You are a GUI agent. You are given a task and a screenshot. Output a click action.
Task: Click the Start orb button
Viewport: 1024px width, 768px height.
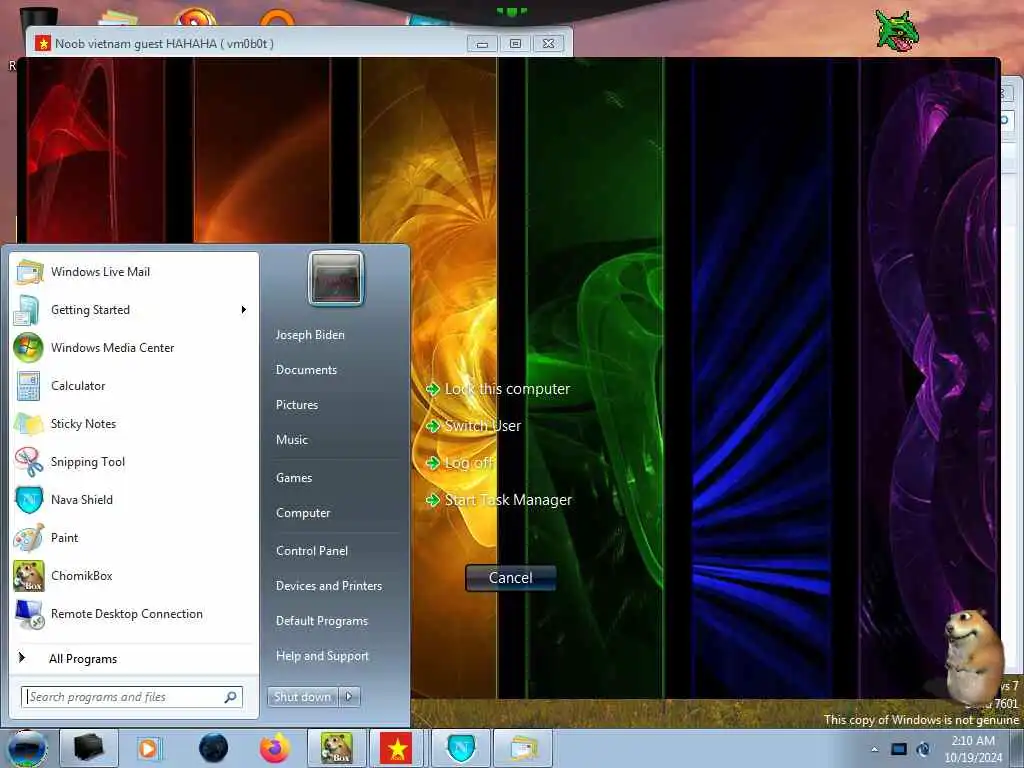27,748
